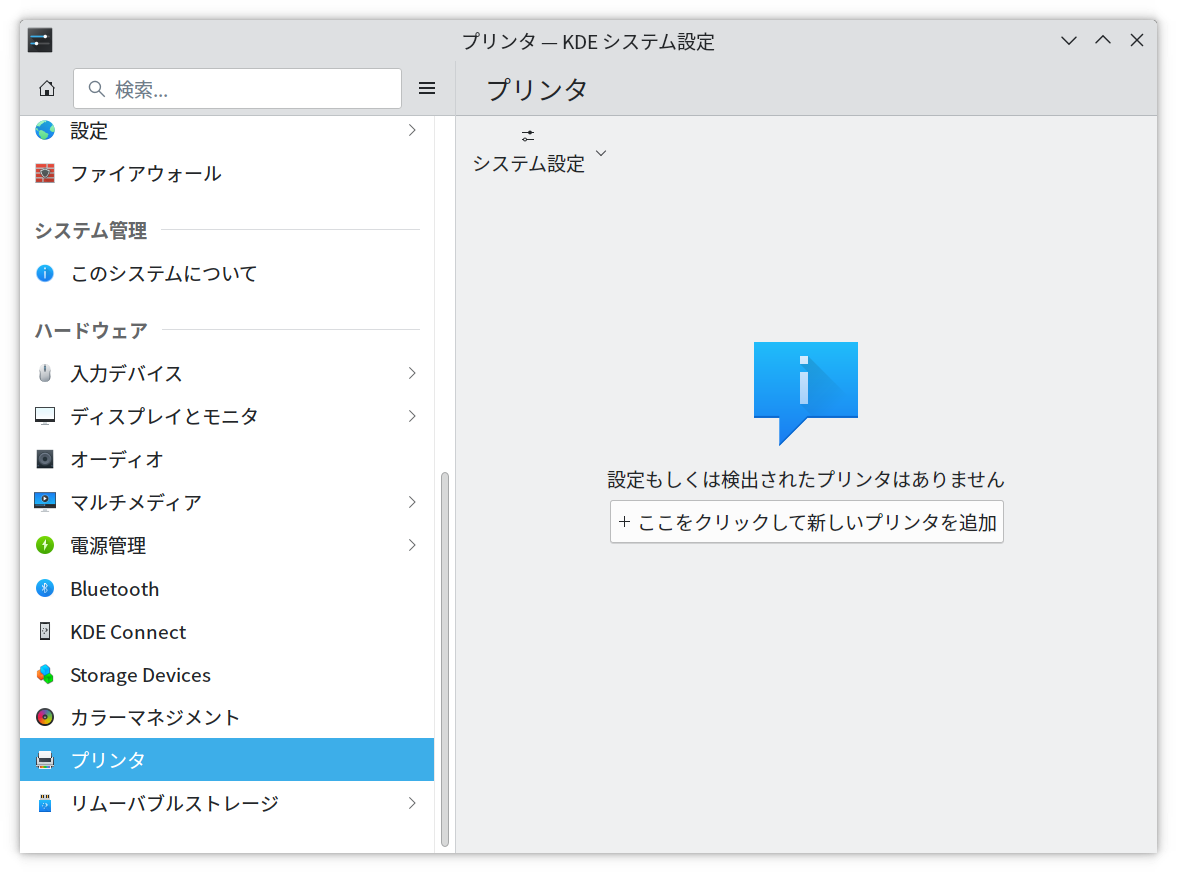Click the color wheel icon for カラーマネジメント
Screen dimensions: 1177x873
pyautogui.click(x=45, y=717)
